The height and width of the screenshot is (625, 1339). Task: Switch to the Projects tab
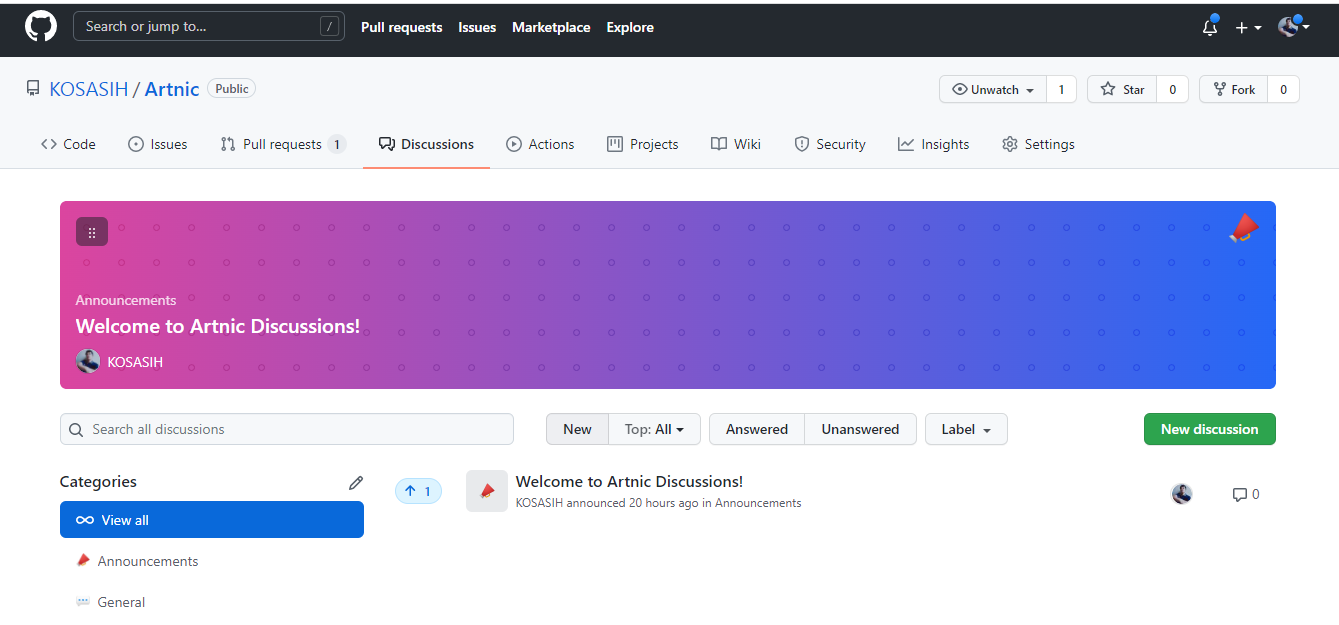pyautogui.click(x=643, y=144)
